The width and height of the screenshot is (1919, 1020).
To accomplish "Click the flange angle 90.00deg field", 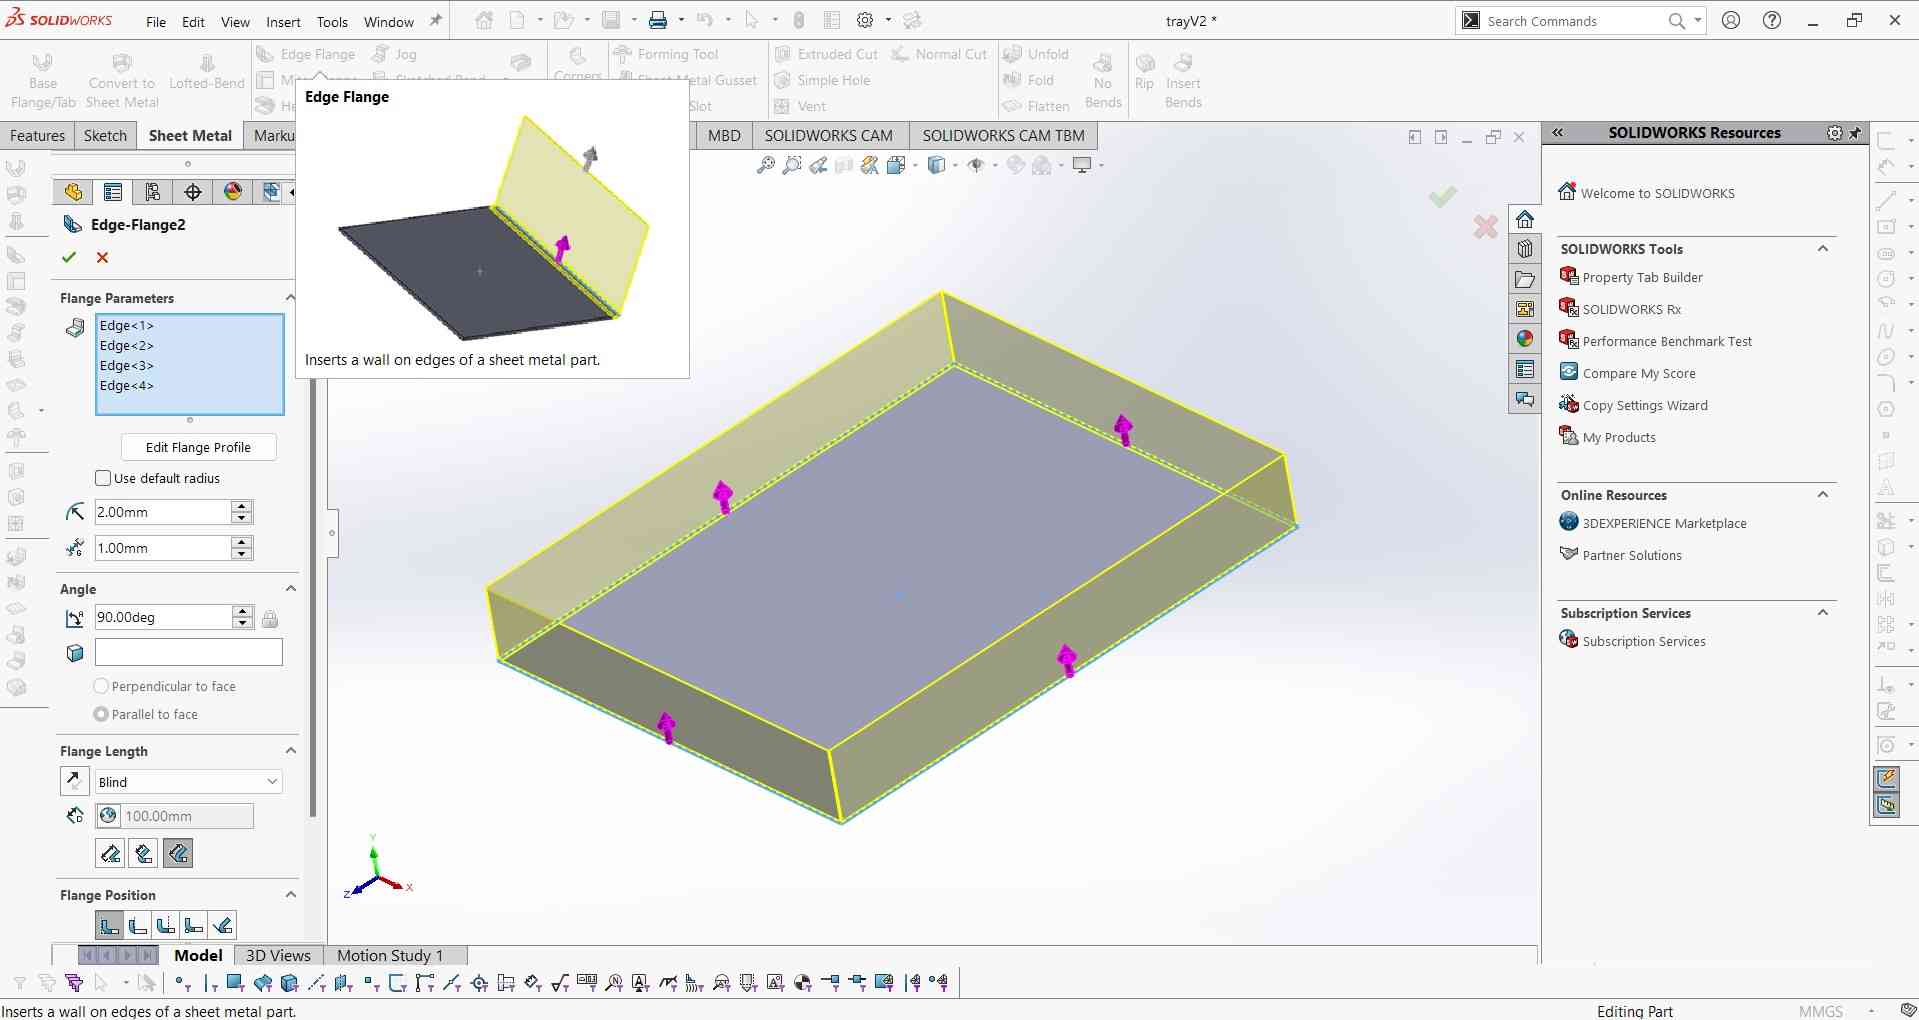I will tap(163, 617).
